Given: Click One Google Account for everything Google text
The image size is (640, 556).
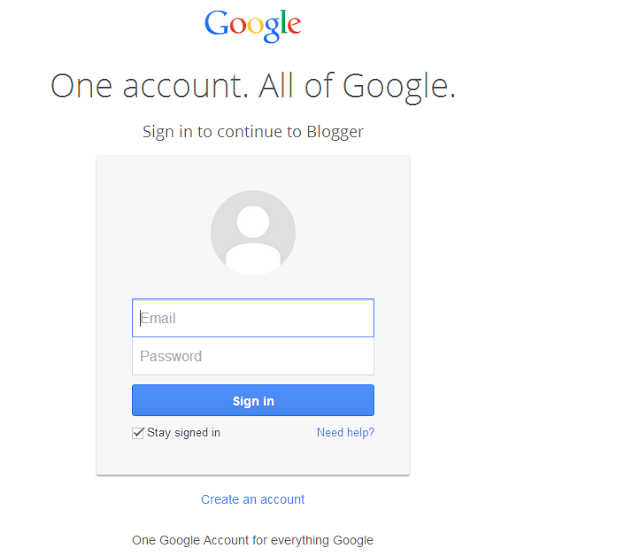Looking at the screenshot, I should (x=253, y=540).
